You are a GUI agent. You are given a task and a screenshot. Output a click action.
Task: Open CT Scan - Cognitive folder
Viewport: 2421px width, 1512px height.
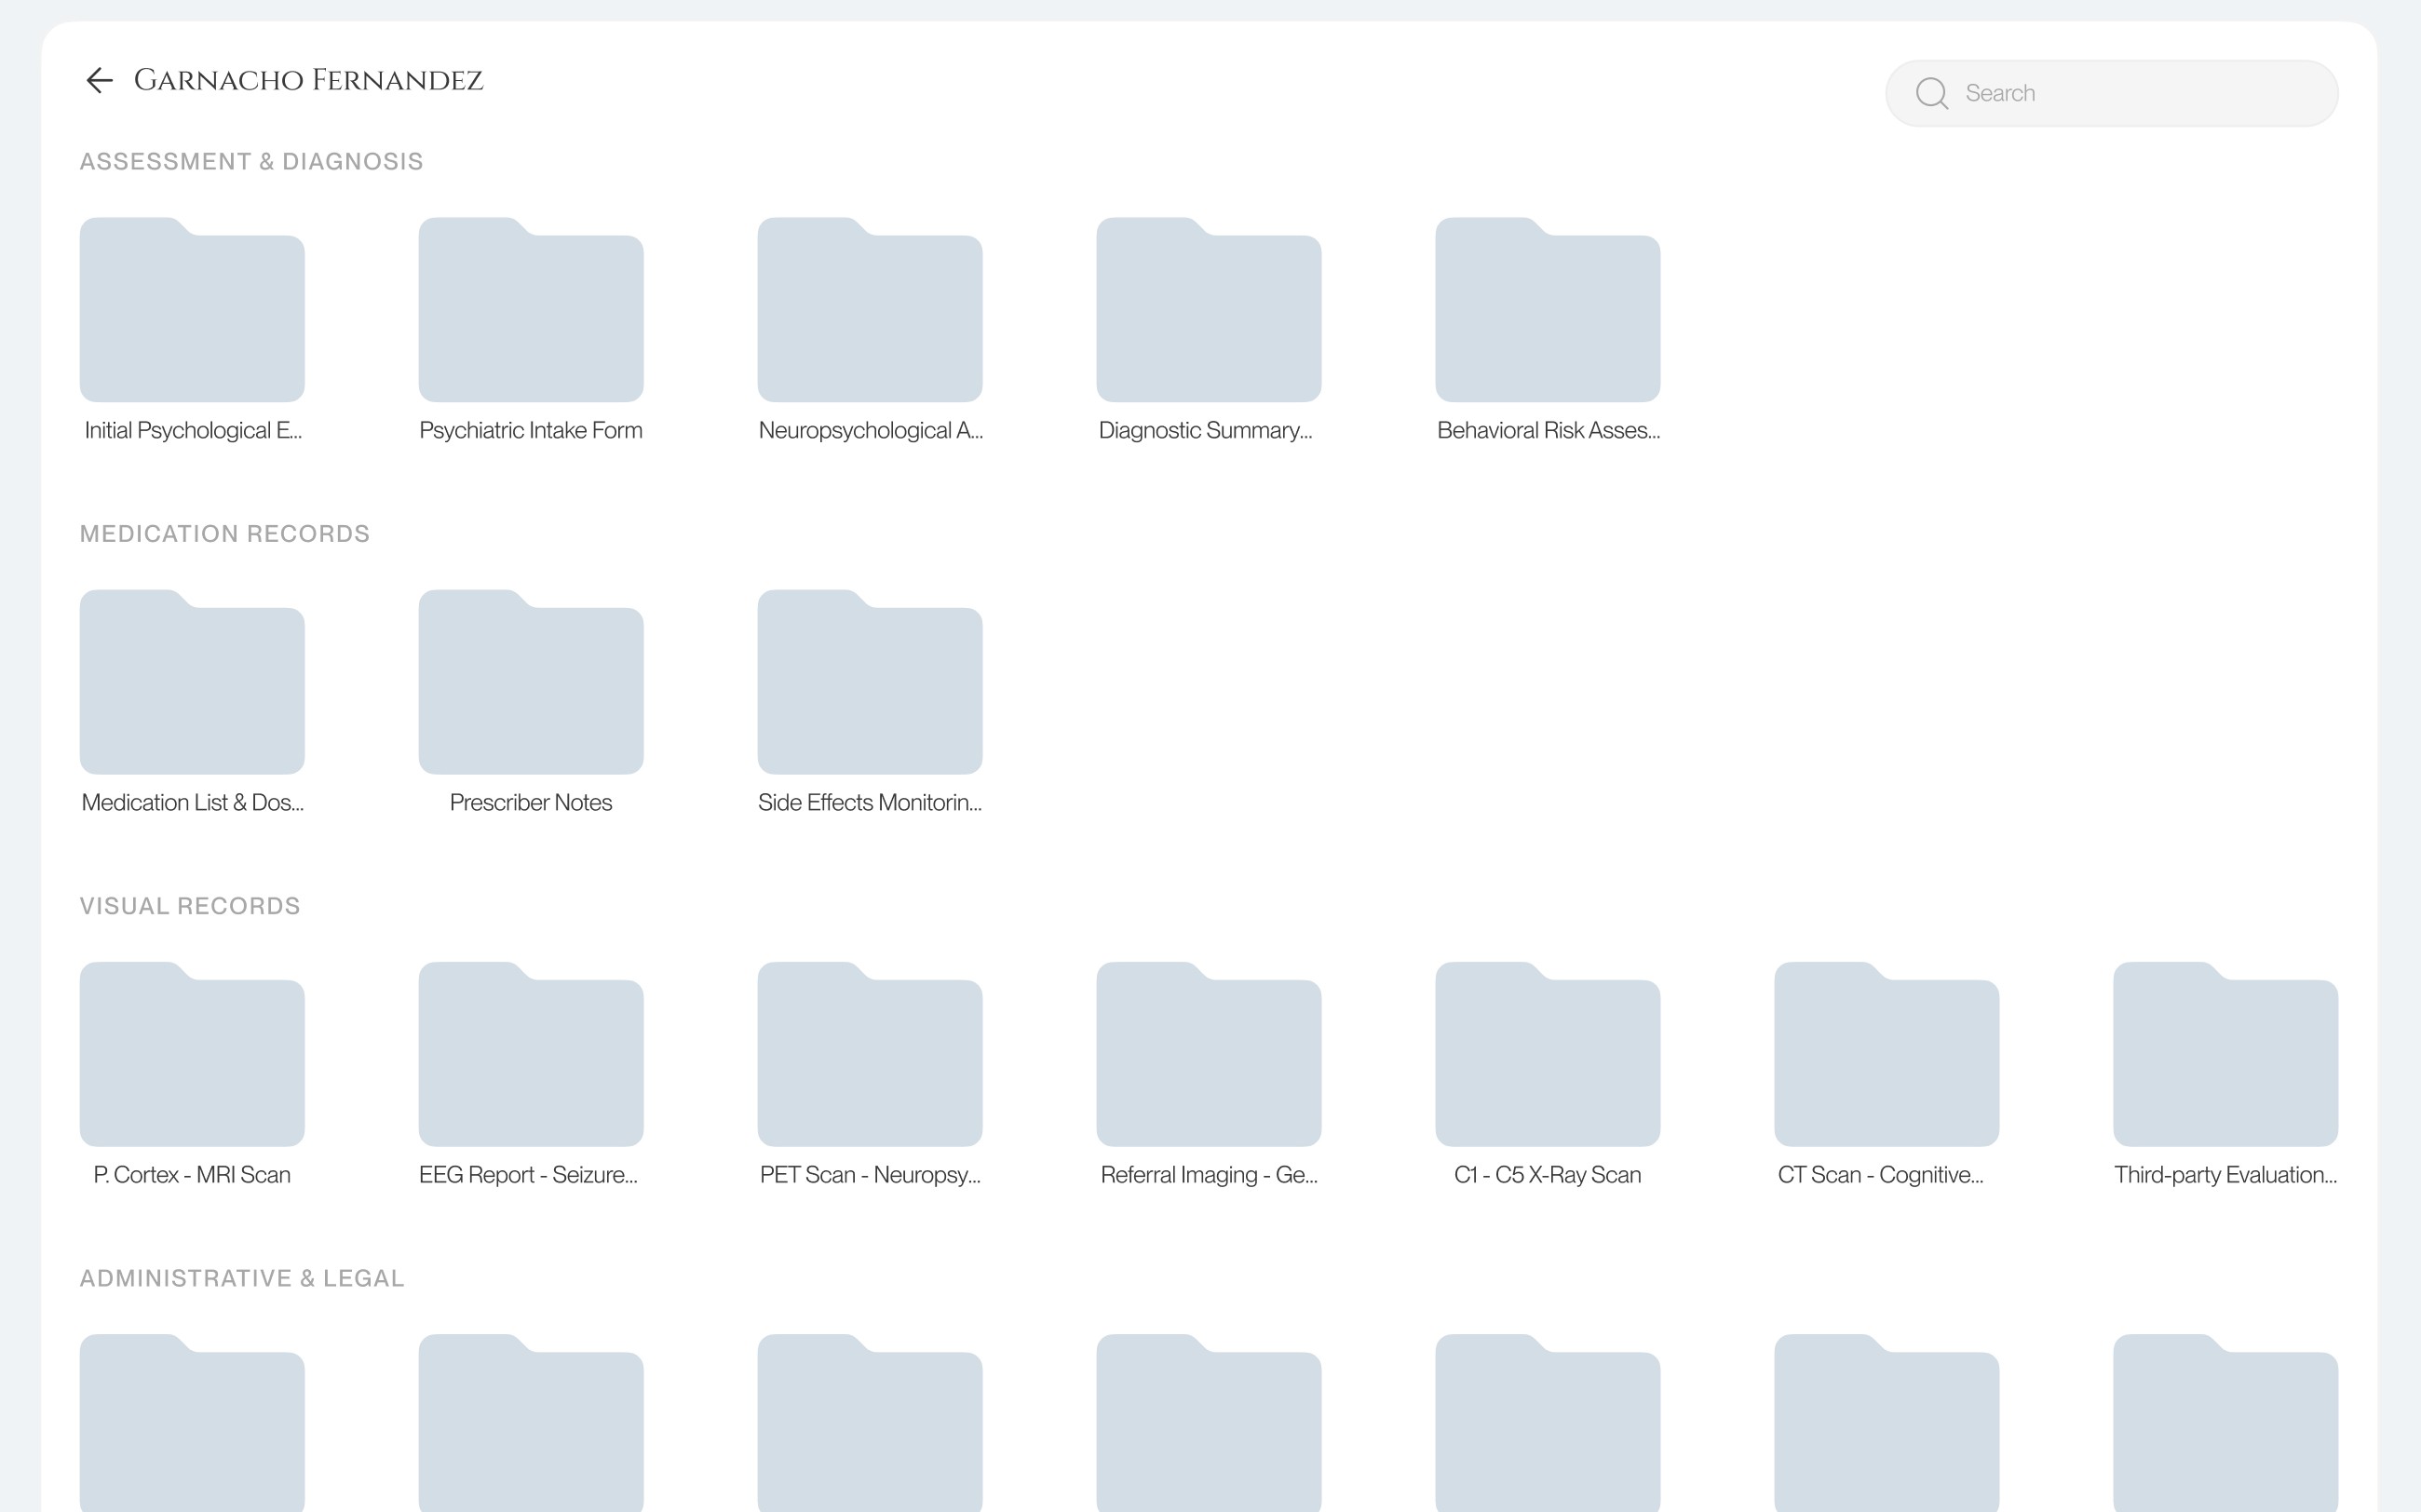pos(1886,1056)
